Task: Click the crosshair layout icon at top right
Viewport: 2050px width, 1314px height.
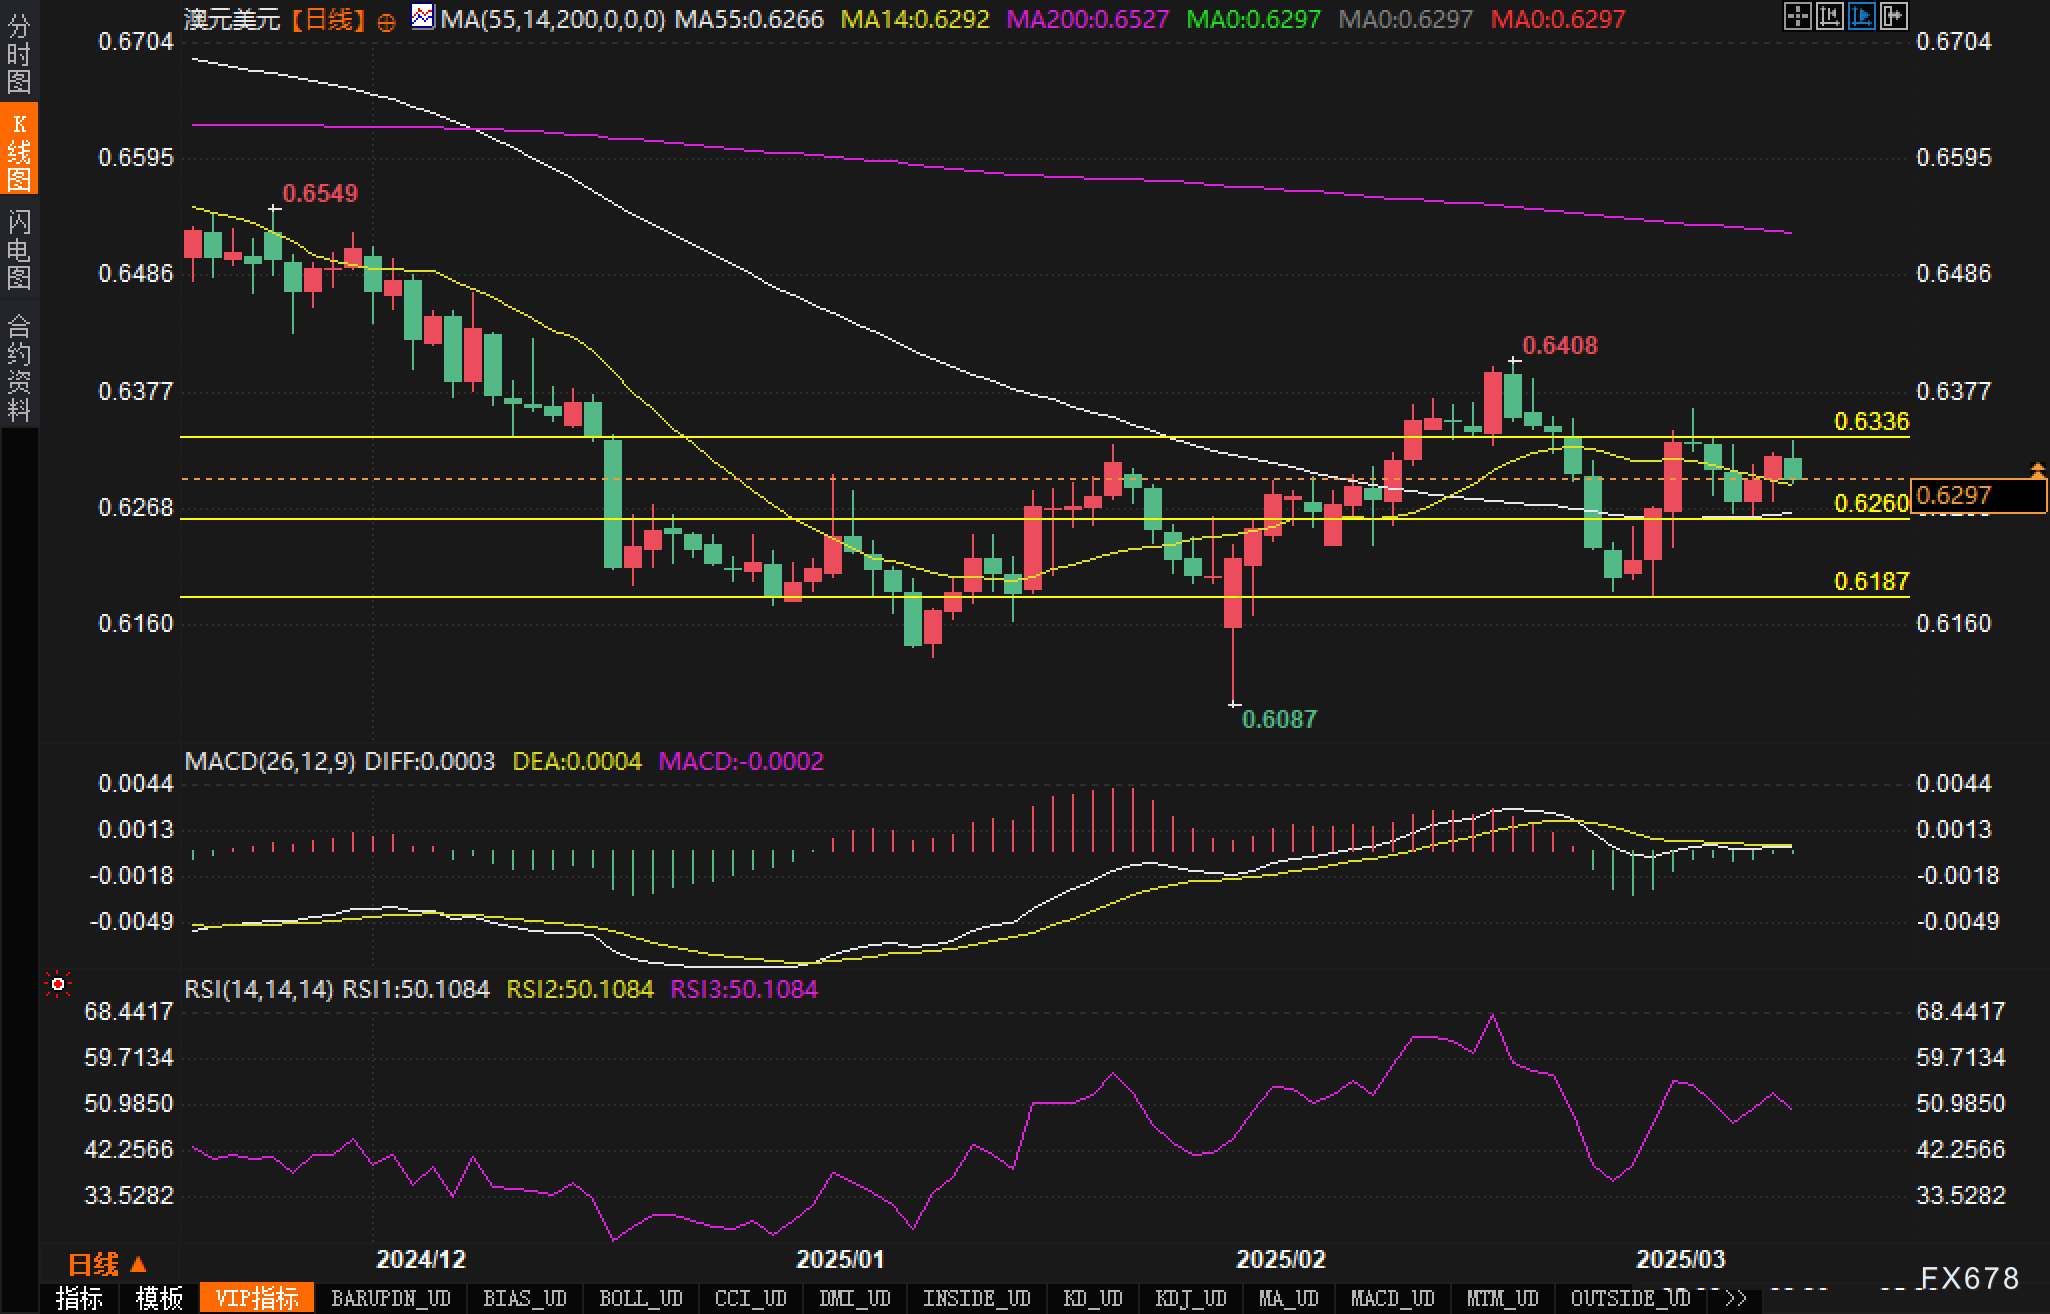Action: click(x=1797, y=16)
